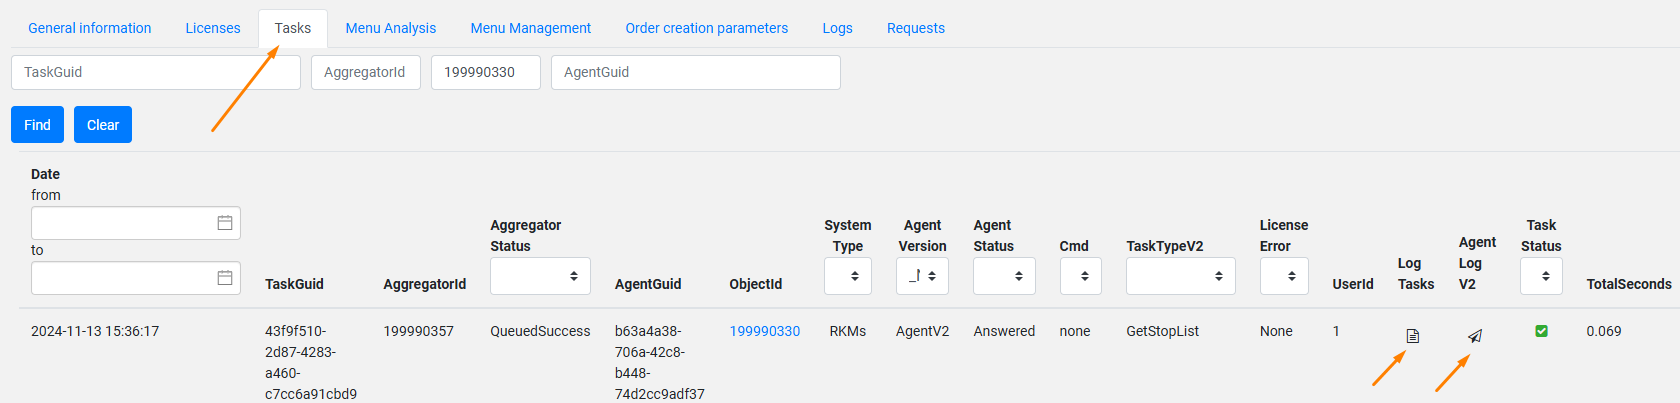The width and height of the screenshot is (1680, 403).
Task: Click the Find button
Action: 37,125
